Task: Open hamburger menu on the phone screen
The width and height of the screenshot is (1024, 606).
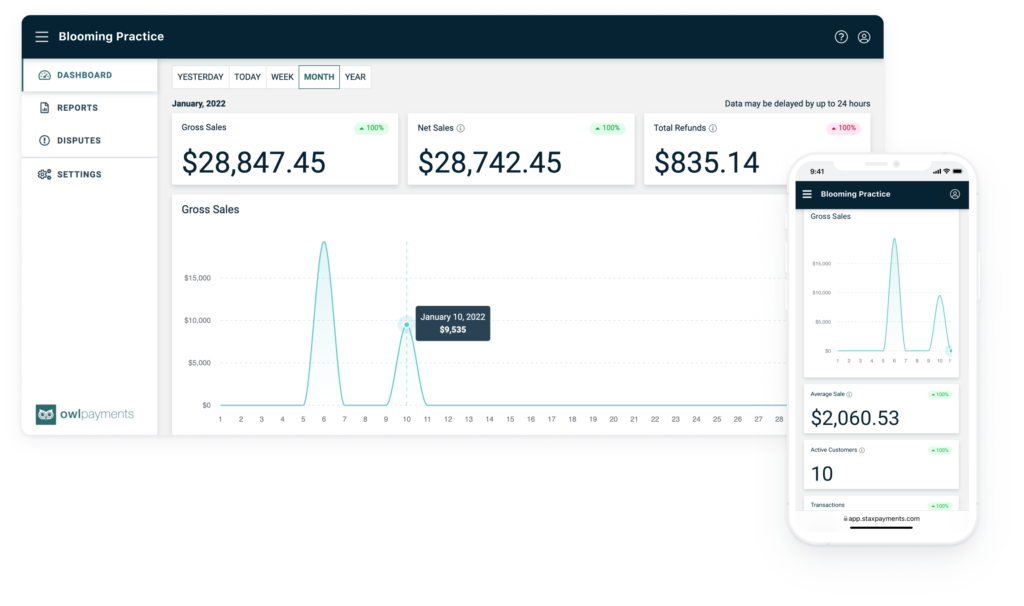Action: (x=807, y=194)
